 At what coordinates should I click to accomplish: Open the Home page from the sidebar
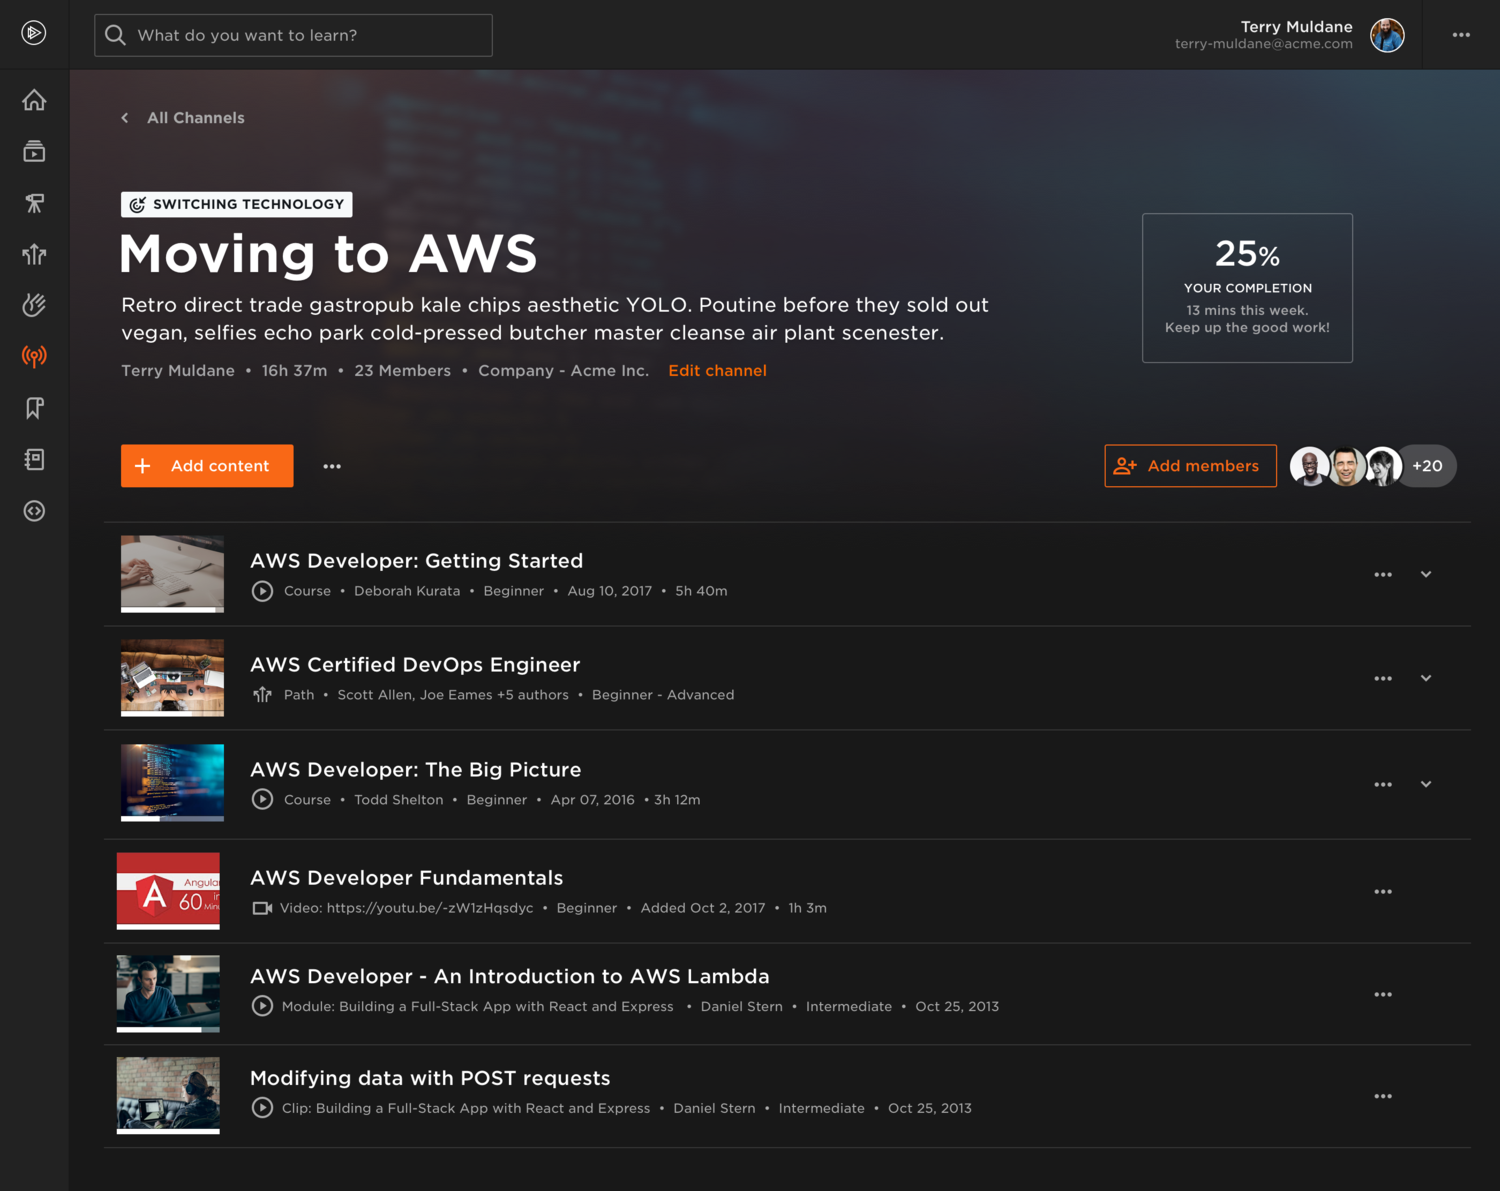[x=34, y=100]
